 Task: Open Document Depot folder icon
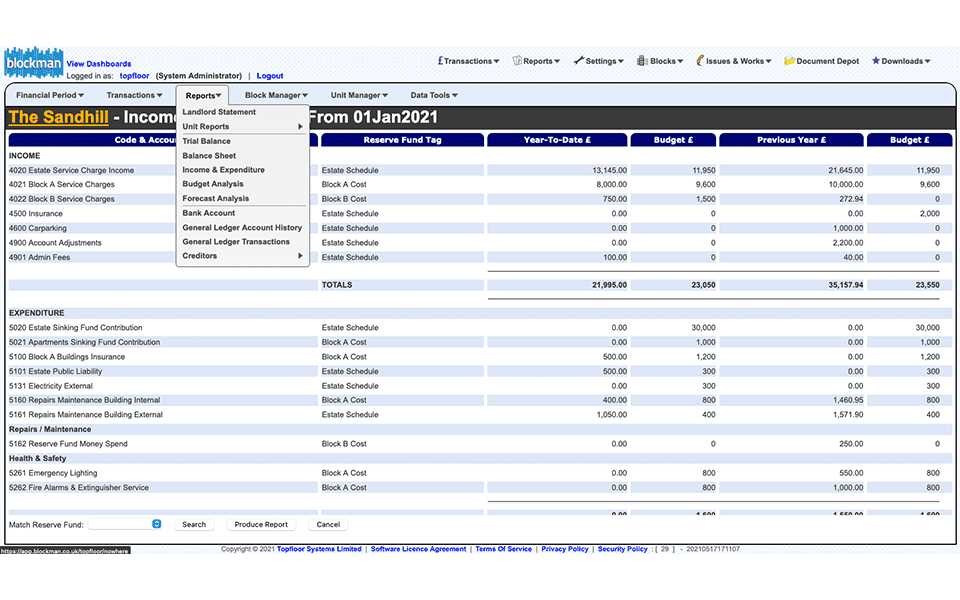(x=789, y=61)
